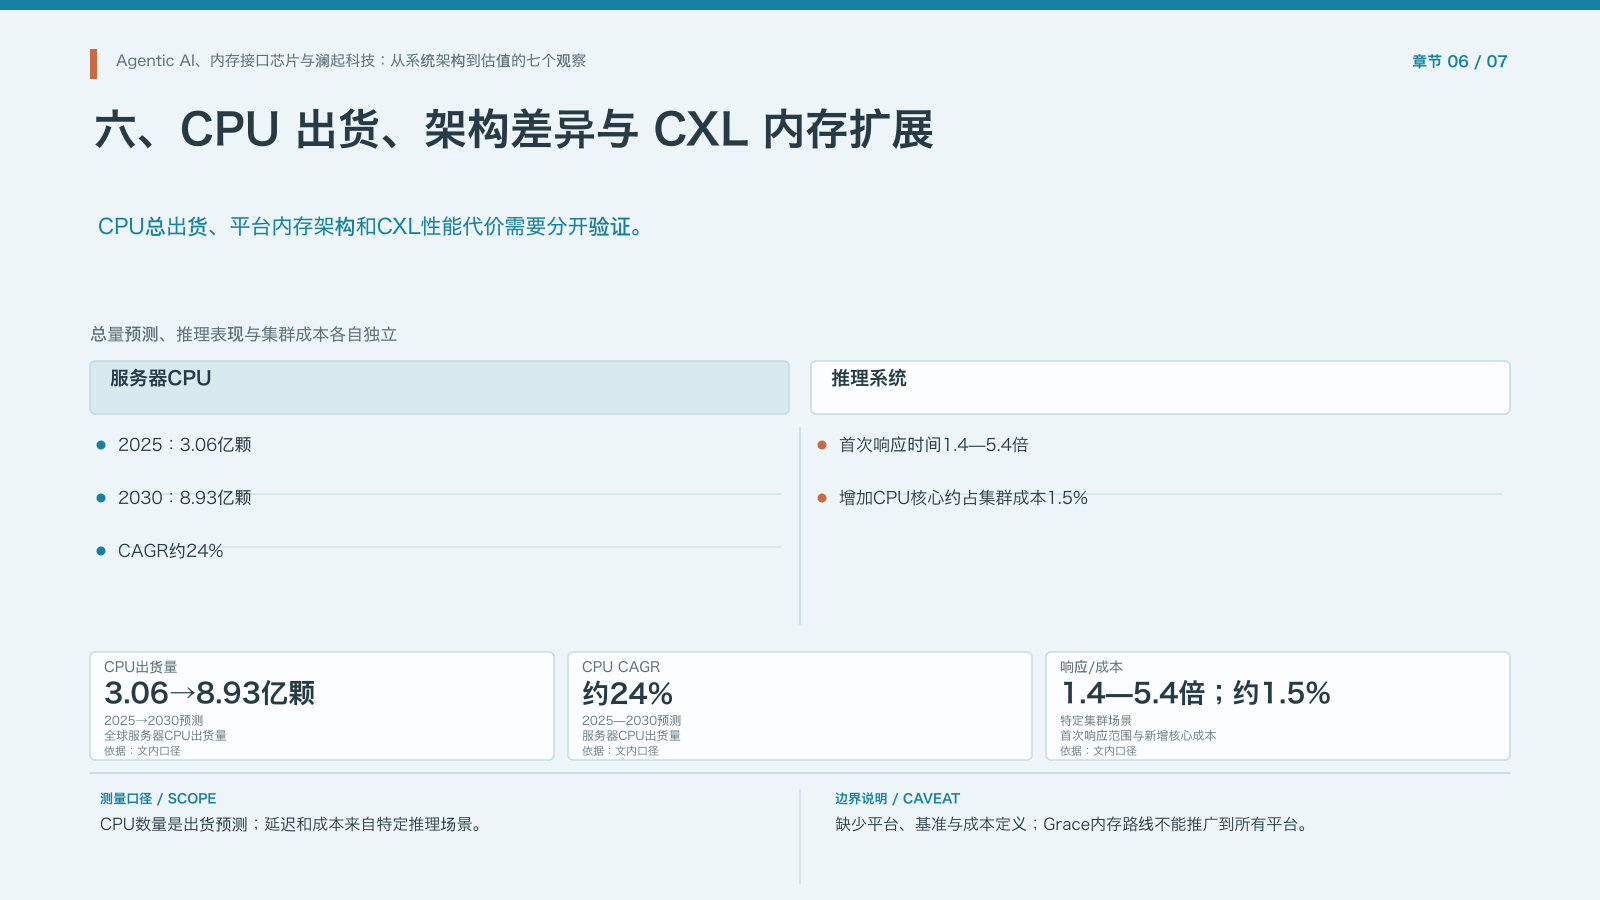This screenshot has width=1600, height=900.
Task: Click the '2025—2030预测' note in CAGR card
Action: click(x=632, y=720)
